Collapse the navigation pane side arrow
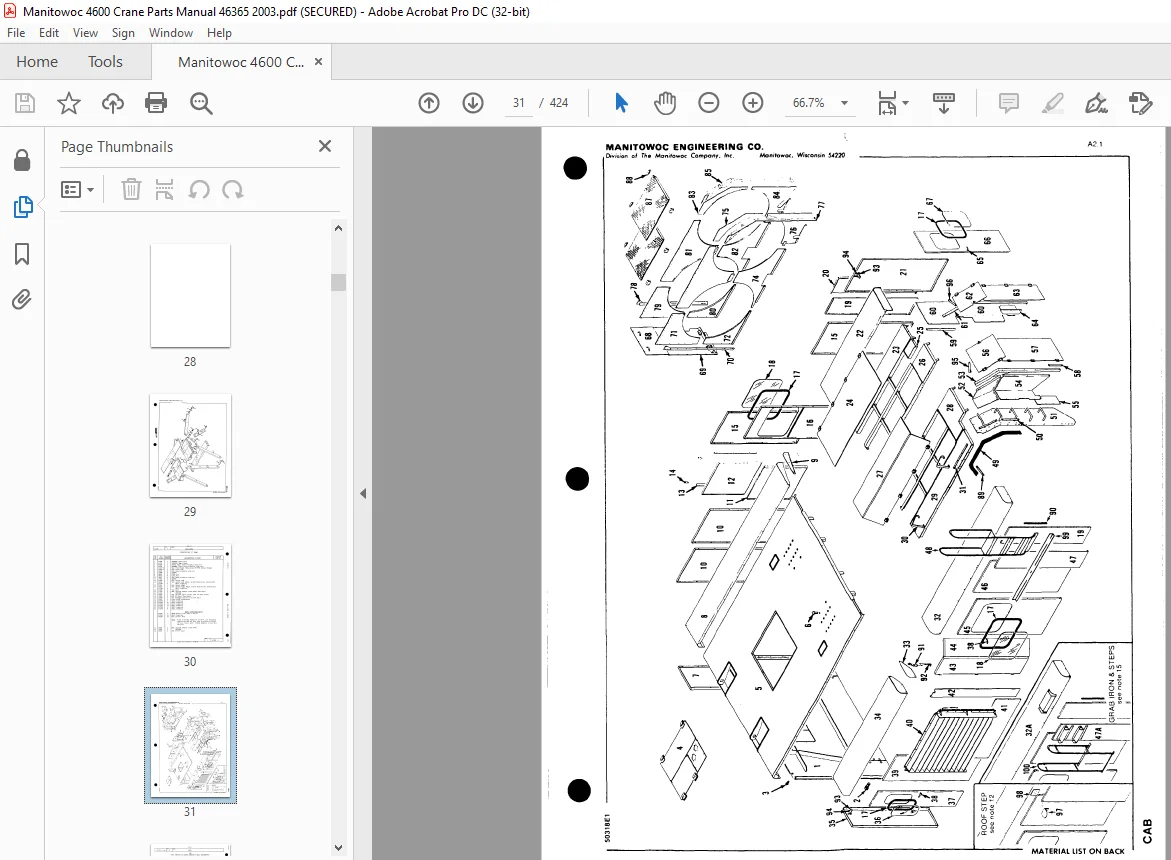Viewport: 1171px width, 860px height. click(363, 493)
